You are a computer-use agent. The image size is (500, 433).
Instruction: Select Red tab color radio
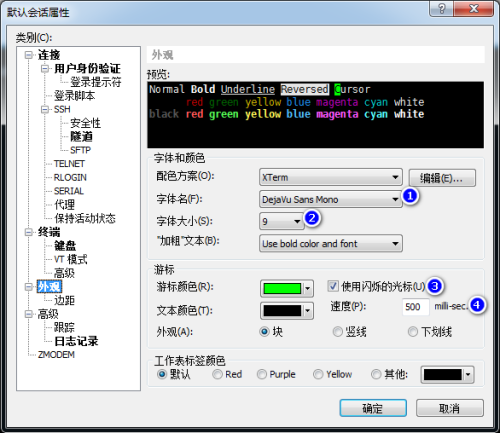point(217,374)
